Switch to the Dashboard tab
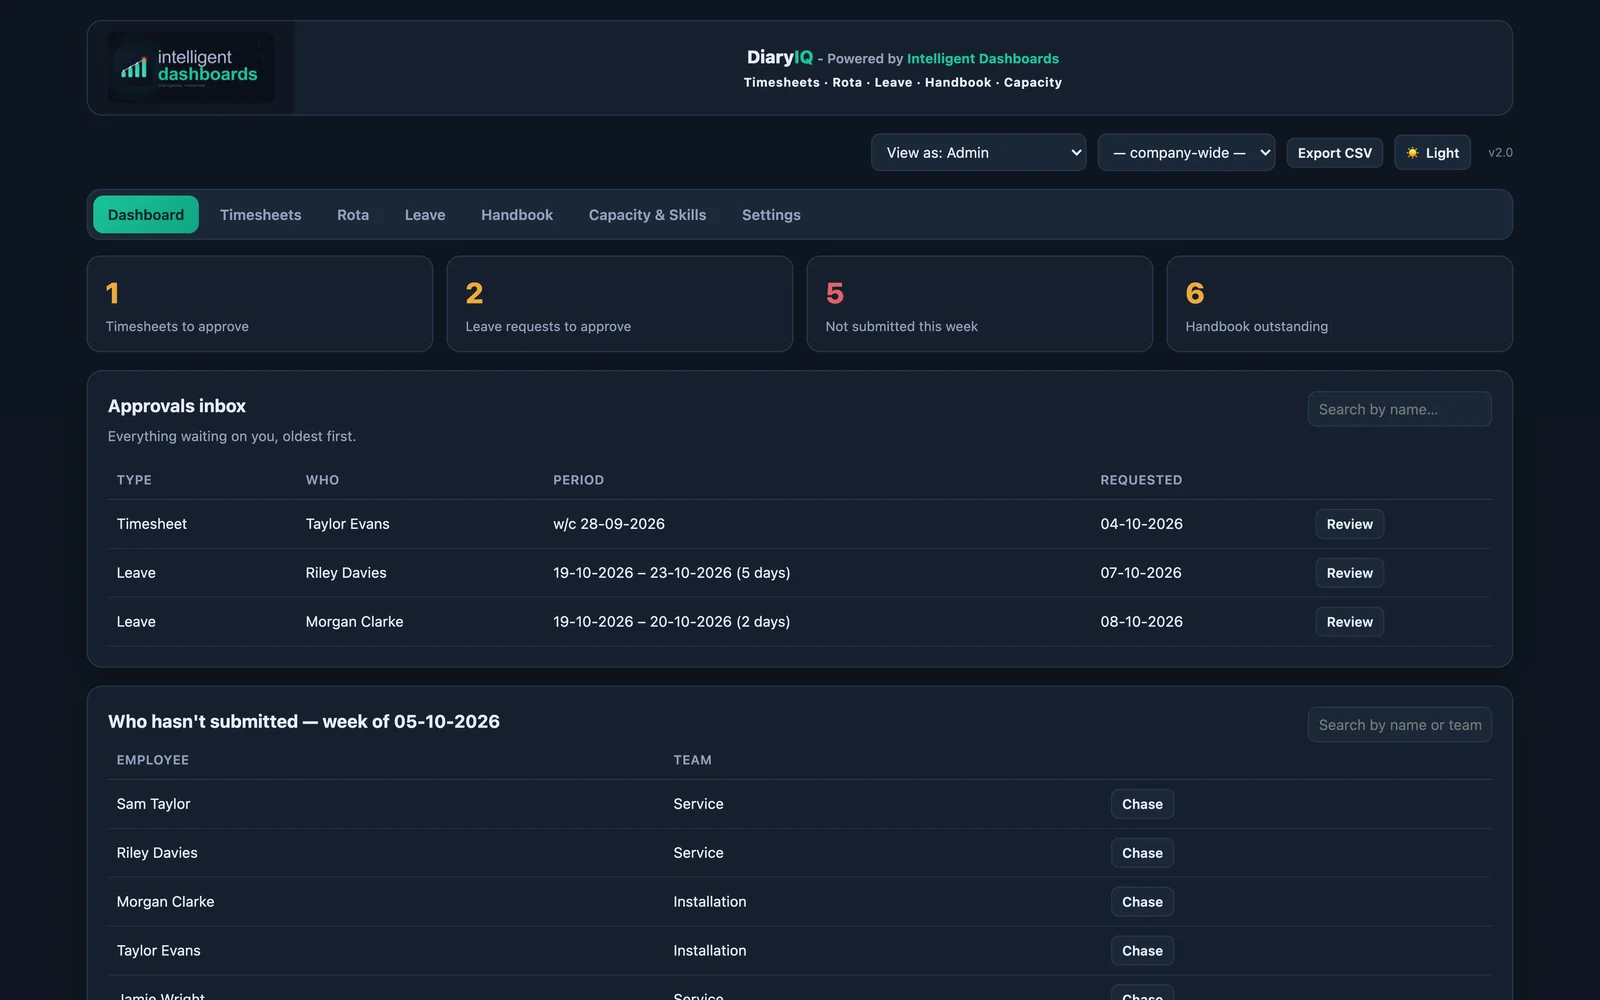This screenshot has width=1600, height=1000. pyautogui.click(x=146, y=215)
